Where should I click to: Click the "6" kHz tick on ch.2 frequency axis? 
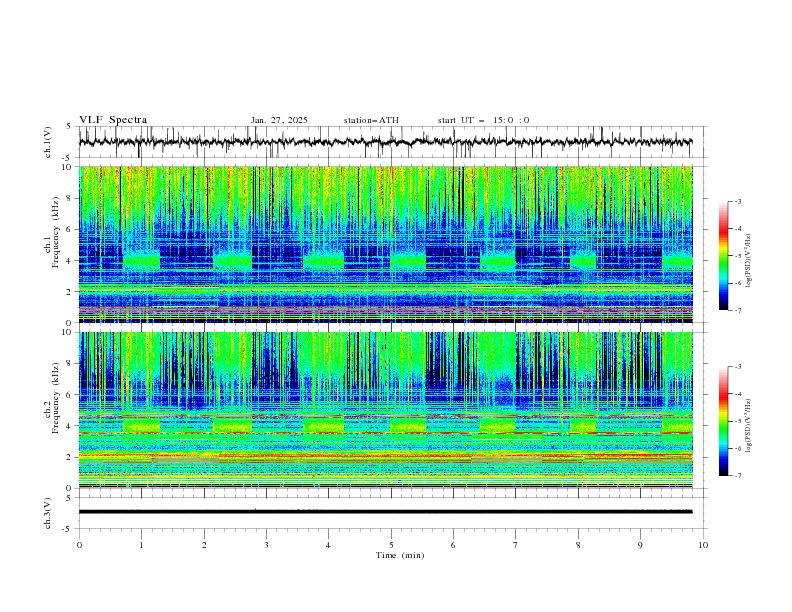[70, 395]
